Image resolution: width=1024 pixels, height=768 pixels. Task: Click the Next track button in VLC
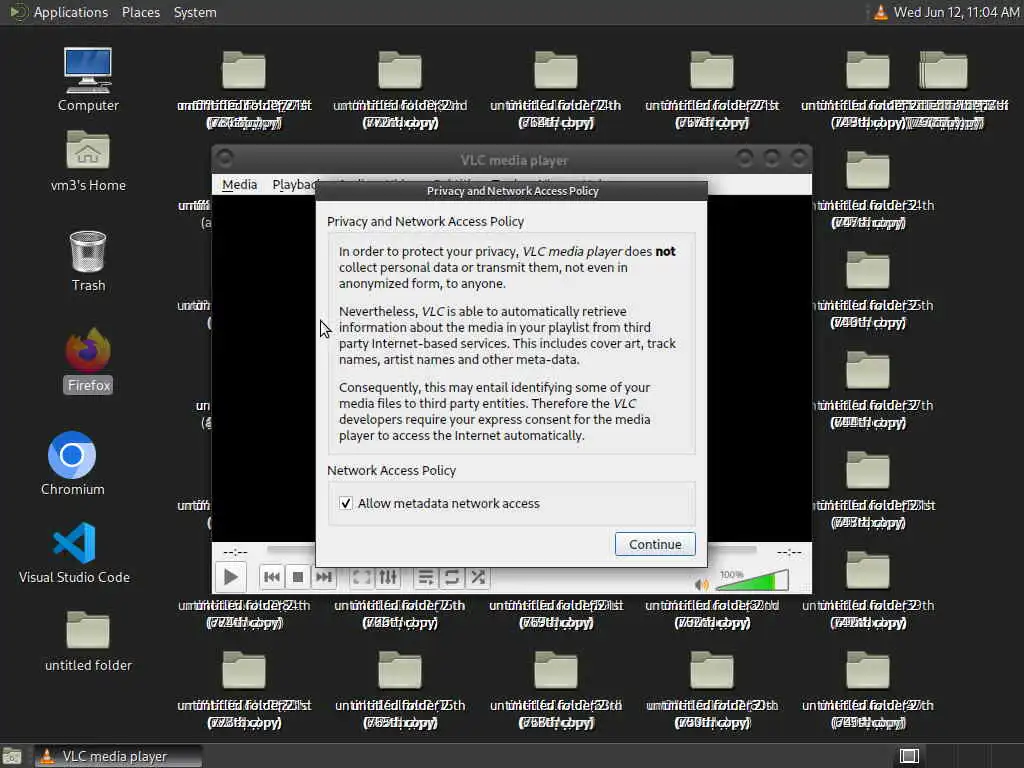pyautogui.click(x=324, y=577)
